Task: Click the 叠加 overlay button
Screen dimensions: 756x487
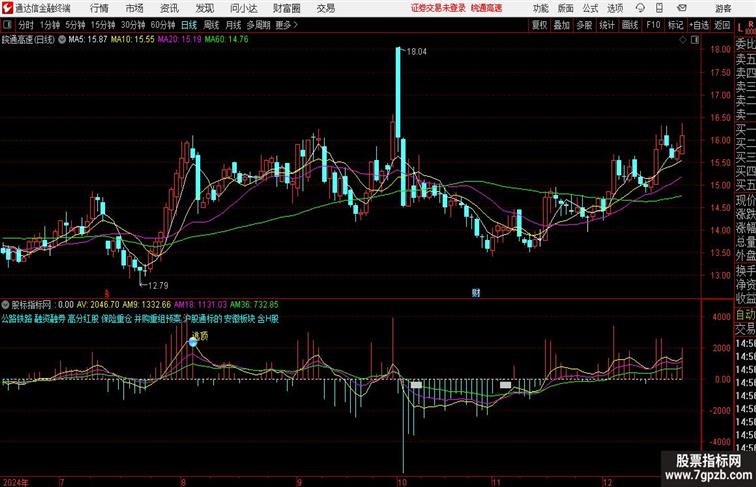Action: click(x=562, y=25)
